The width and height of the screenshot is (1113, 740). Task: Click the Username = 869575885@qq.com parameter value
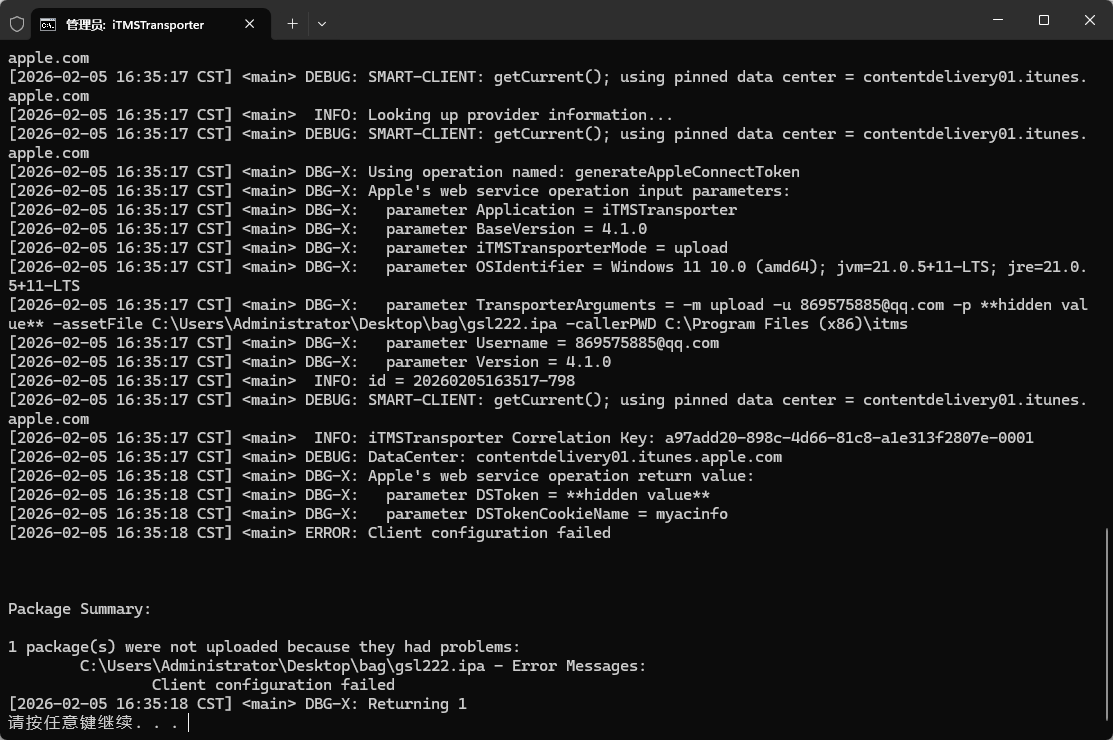647,343
